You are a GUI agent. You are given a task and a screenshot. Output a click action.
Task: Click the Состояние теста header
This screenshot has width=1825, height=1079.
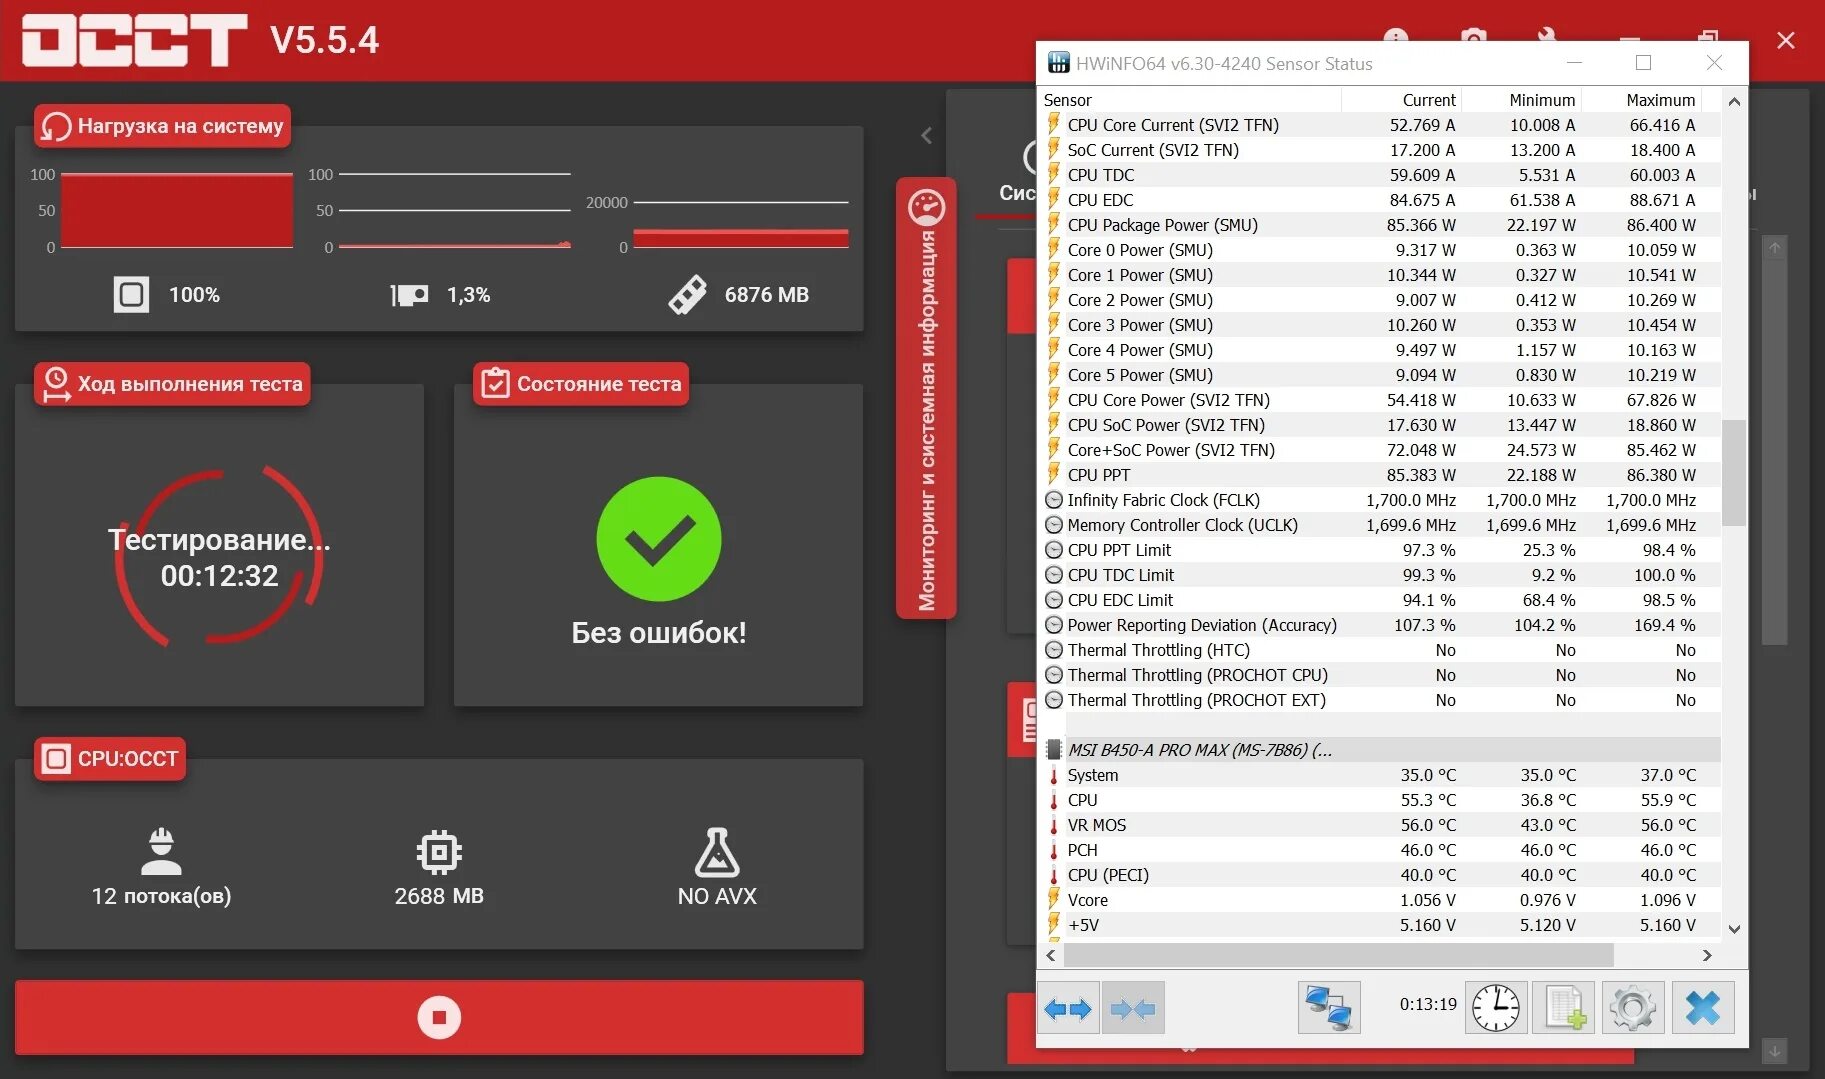(581, 384)
